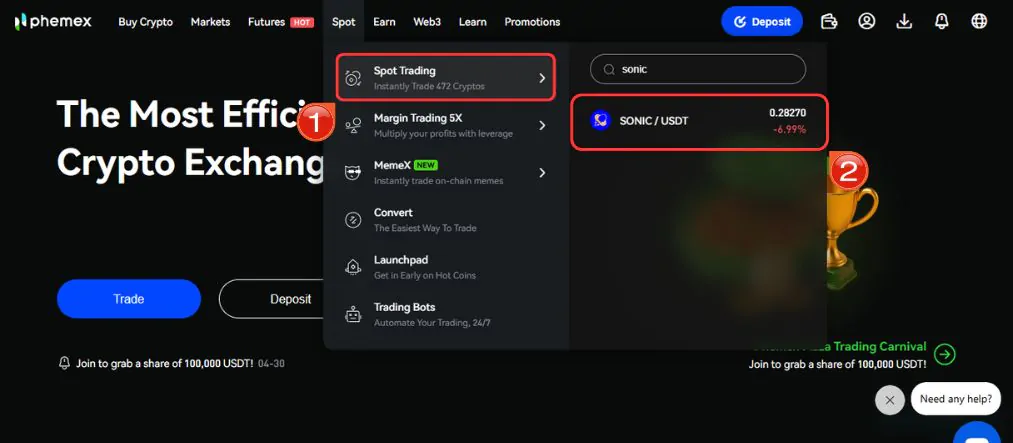Open the SONIC / USDT pair result
1013x443 pixels.
tap(698, 122)
